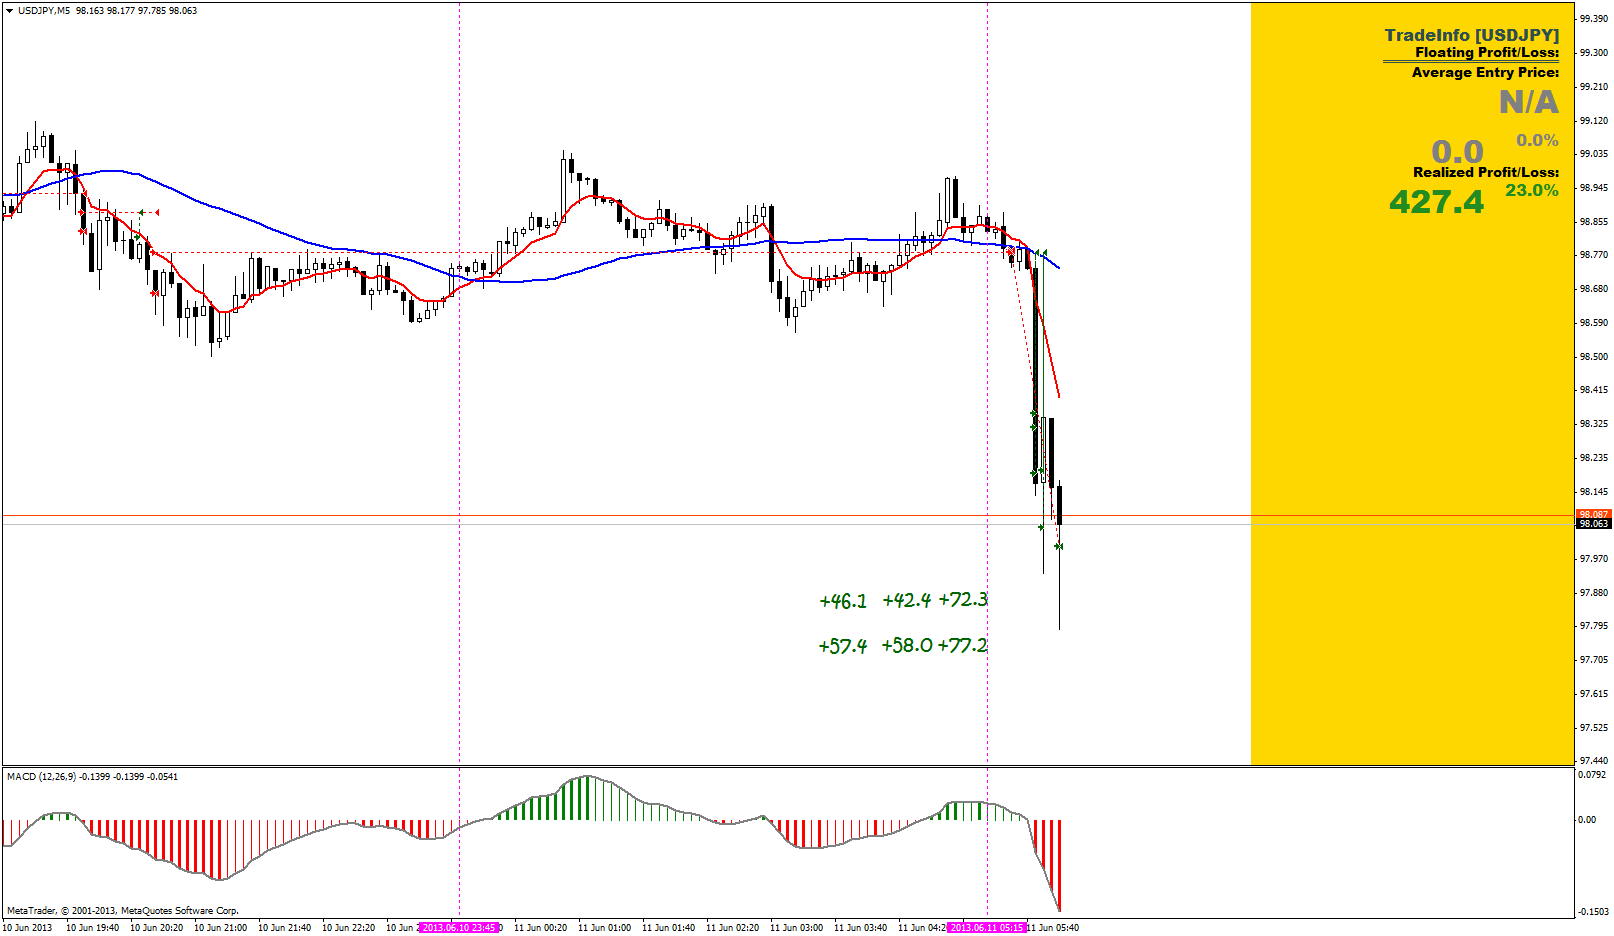Click the 97.525 price scale label
Image resolution: width=1614 pixels, height=936 pixels.
click(1594, 728)
